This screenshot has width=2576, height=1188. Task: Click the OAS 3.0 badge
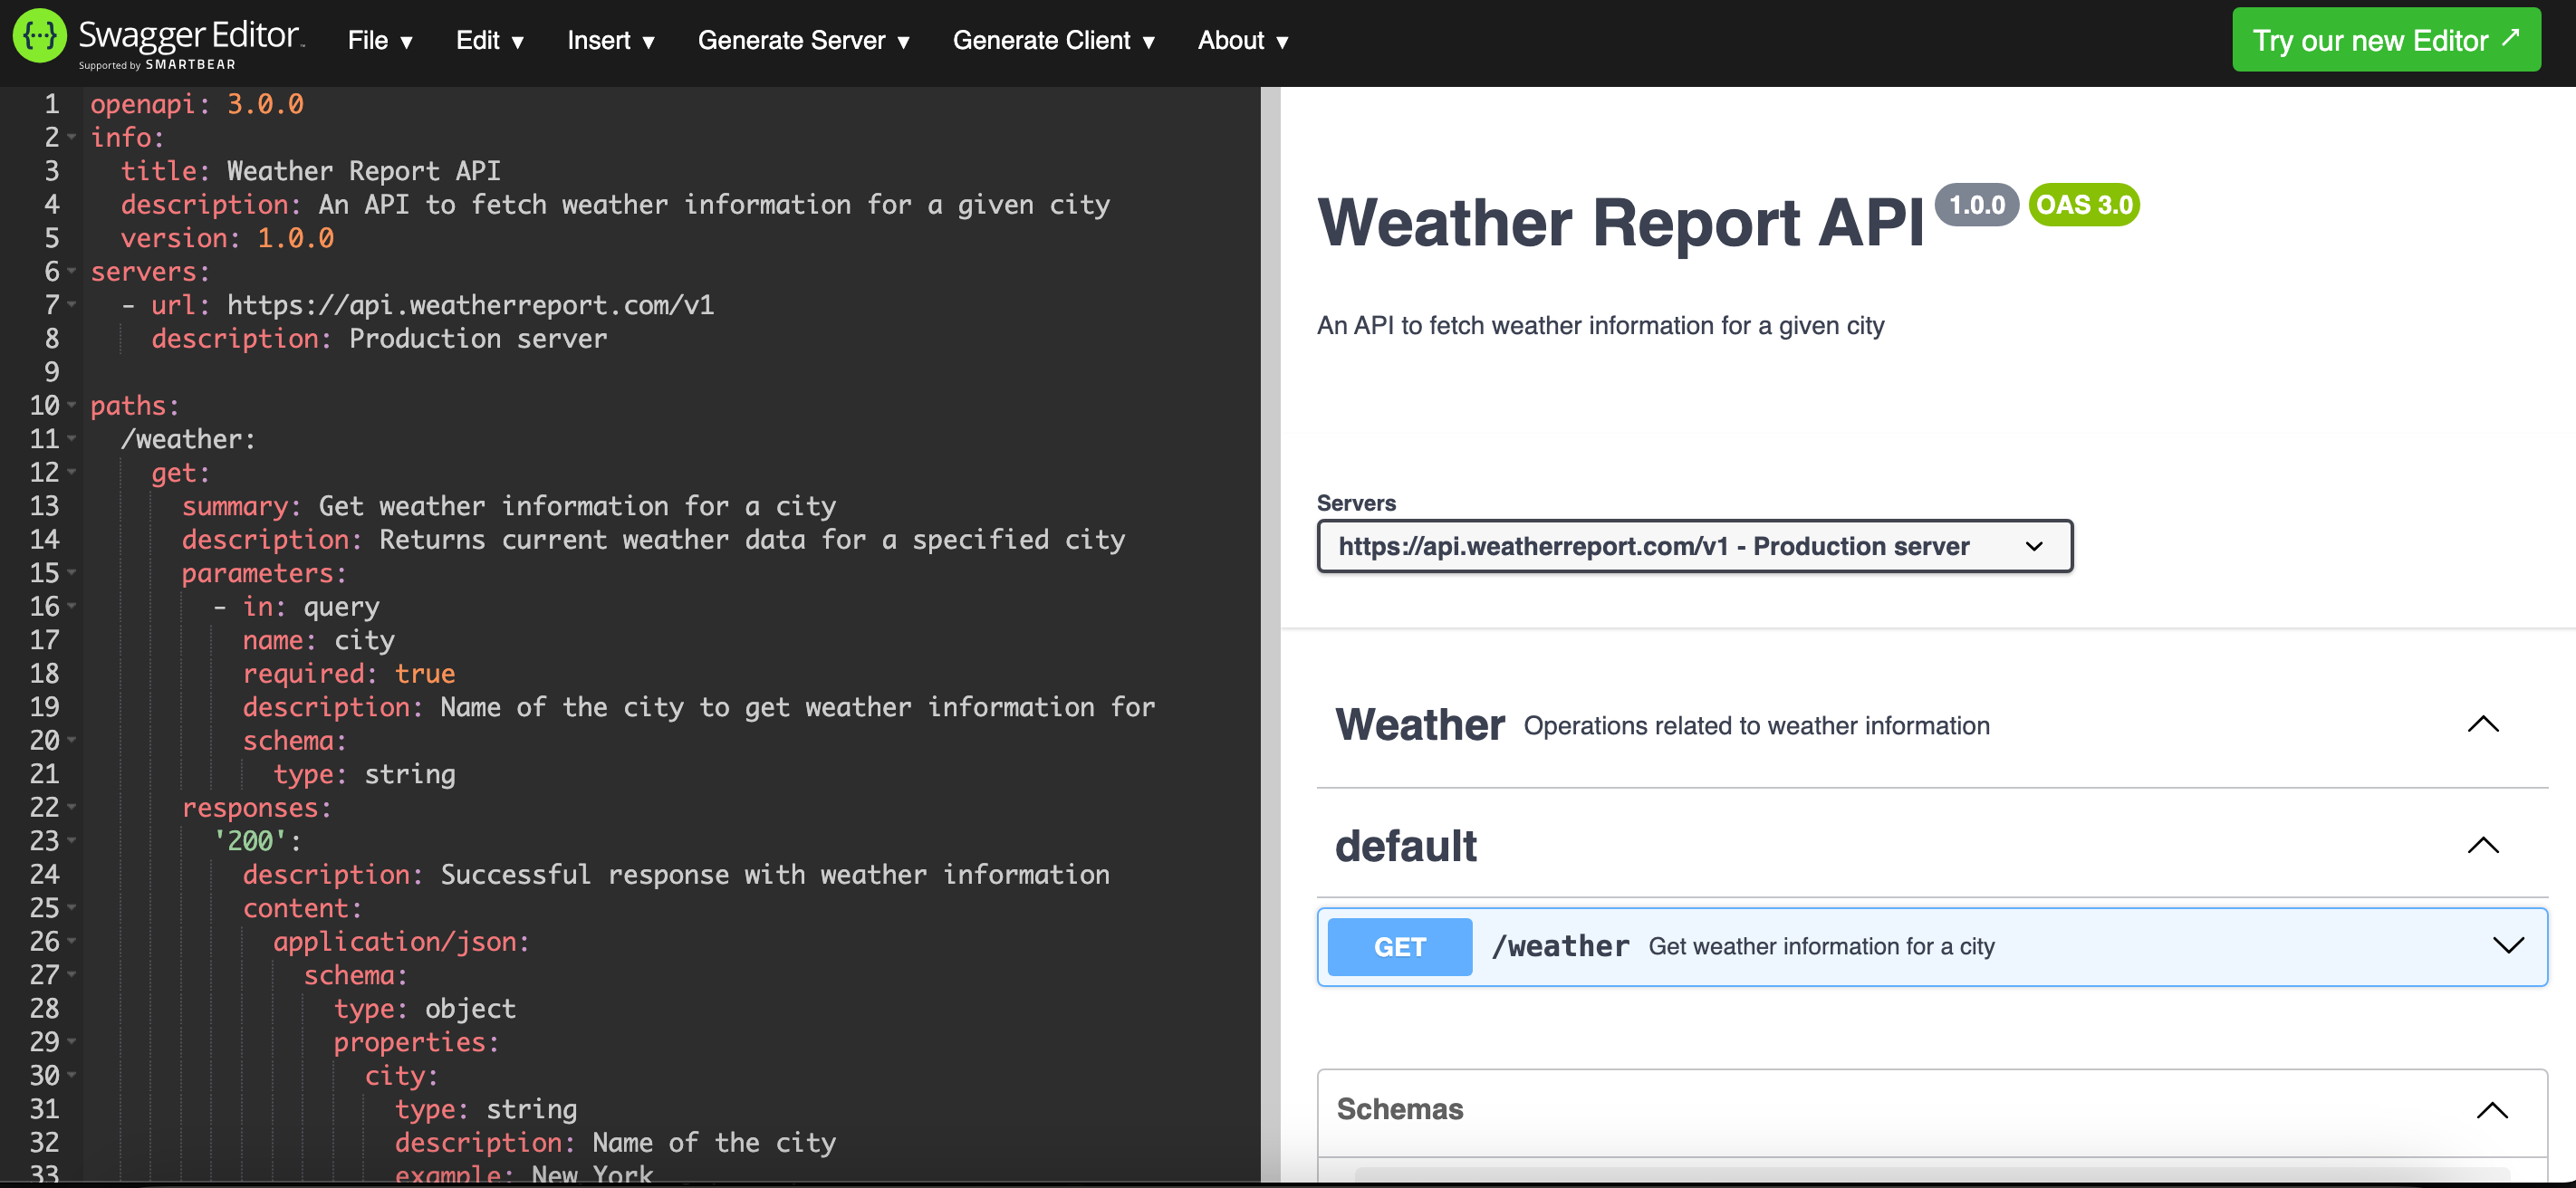pyautogui.click(x=2084, y=205)
